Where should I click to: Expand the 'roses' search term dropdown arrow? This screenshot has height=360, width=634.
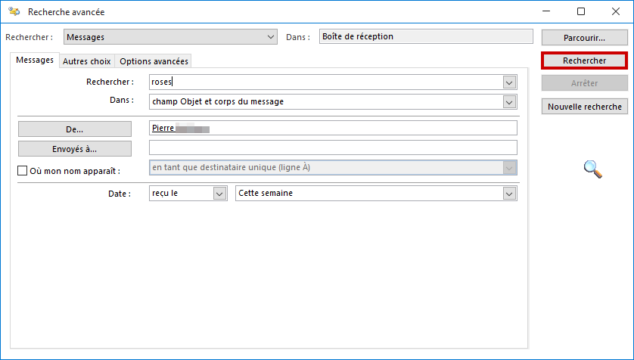pos(509,83)
